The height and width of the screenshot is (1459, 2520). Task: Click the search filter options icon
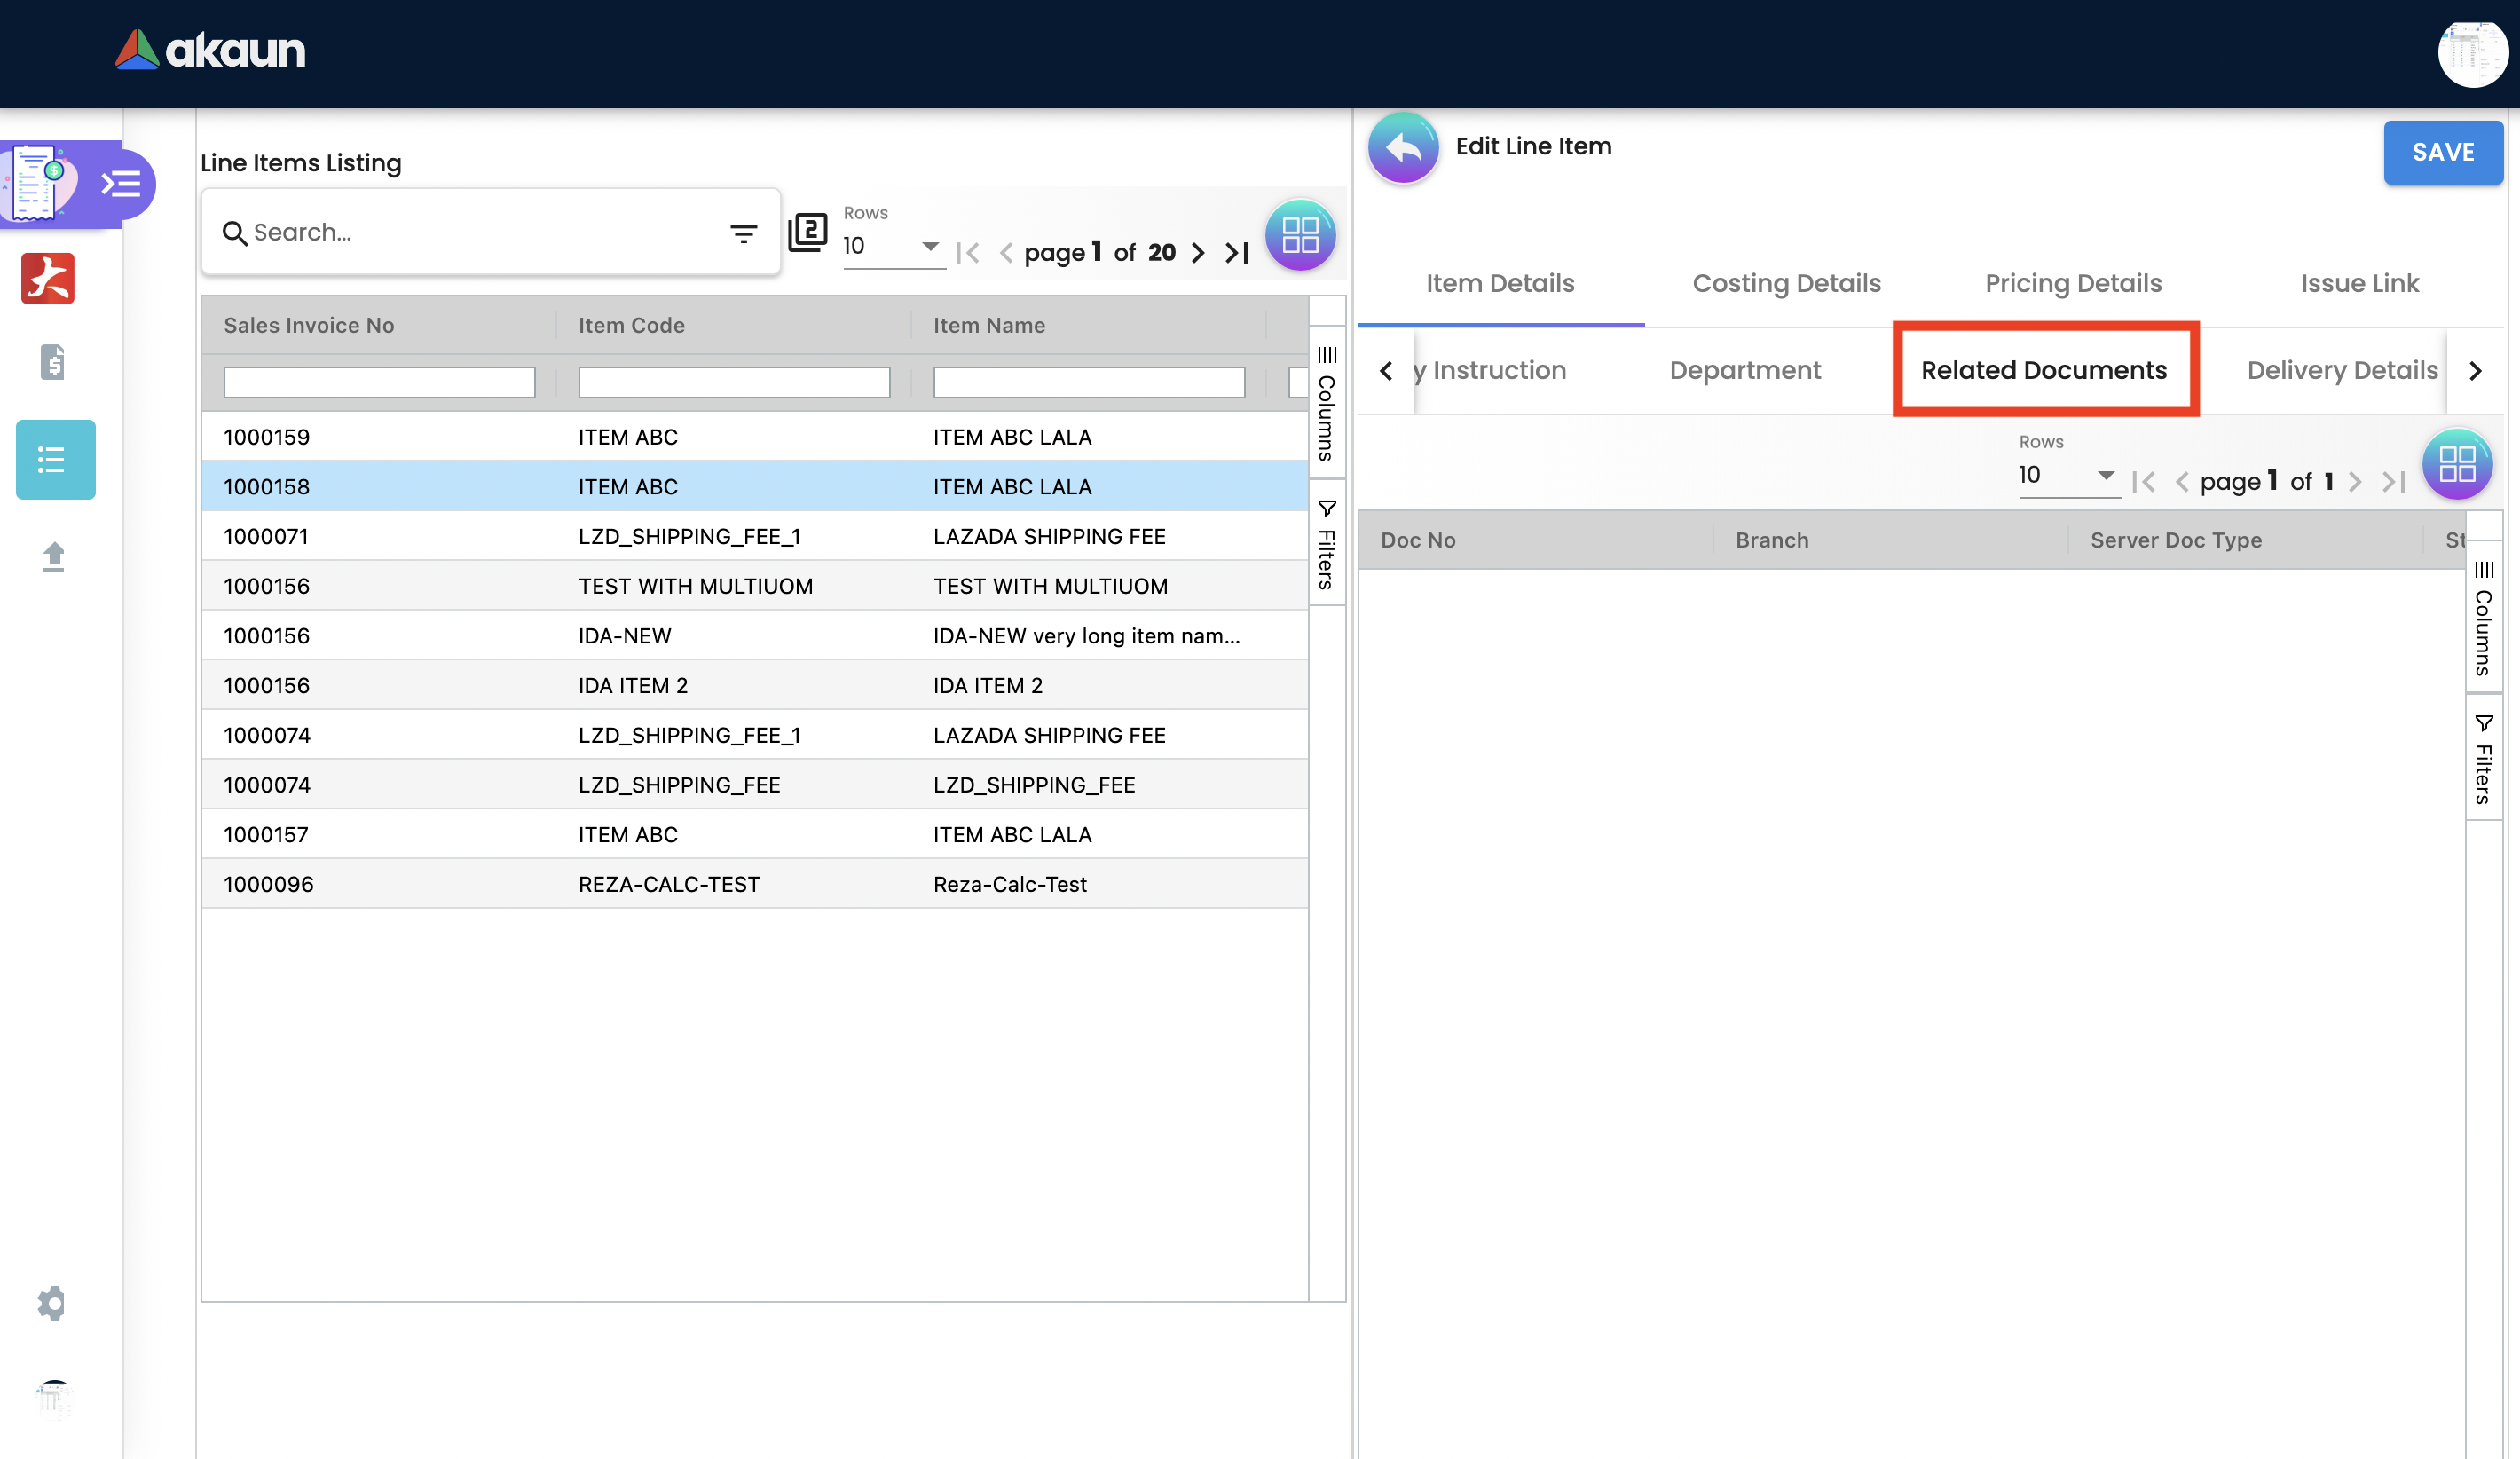[743, 233]
